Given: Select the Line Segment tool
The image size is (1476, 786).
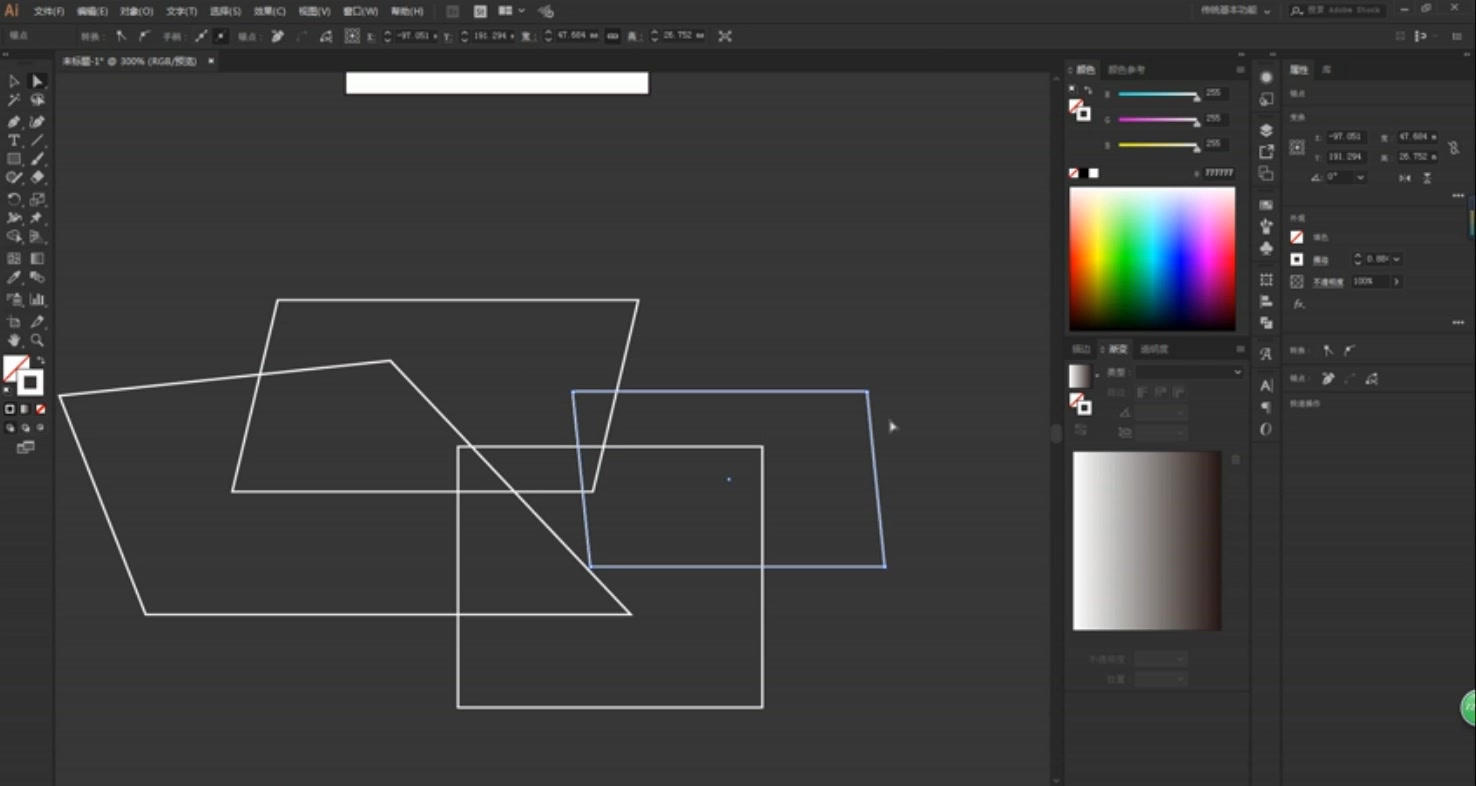Looking at the screenshot, I should [x=37, y=140].
